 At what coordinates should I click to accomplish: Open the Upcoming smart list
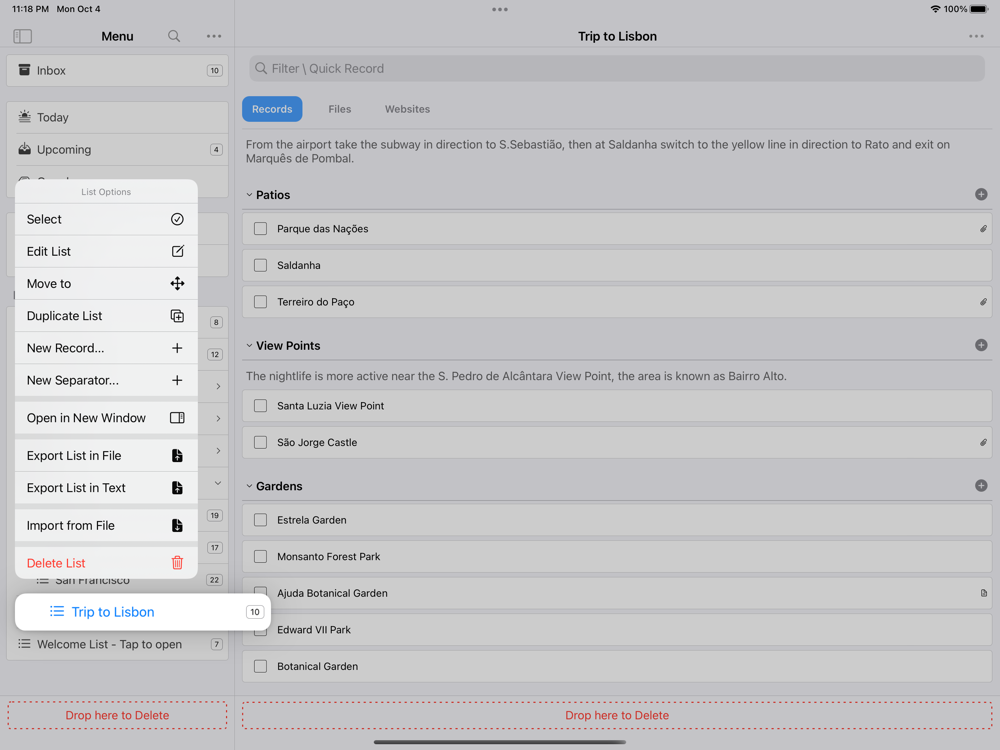117,150
